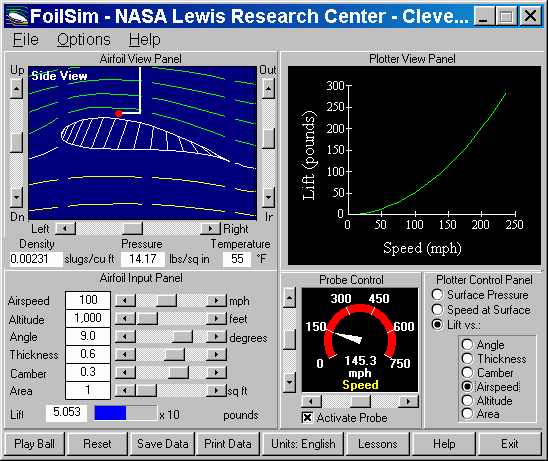This screenshot has width=548, height=461.
Task: Decrease Angle with its left arrow
Action: click(125, 337)
